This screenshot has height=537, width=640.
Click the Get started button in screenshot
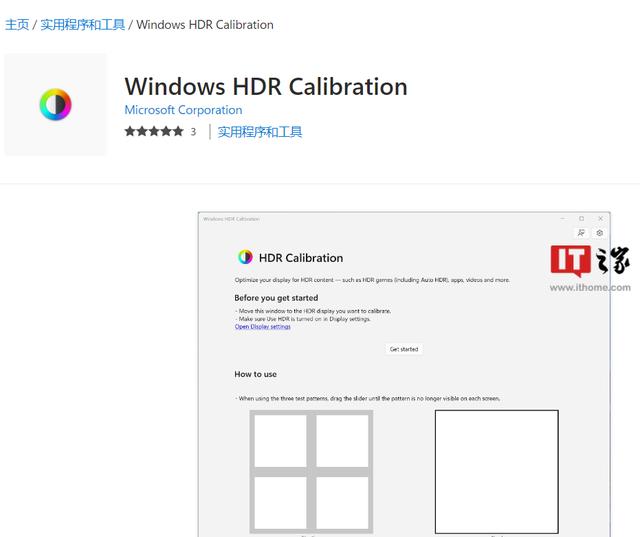pos(404,349)
